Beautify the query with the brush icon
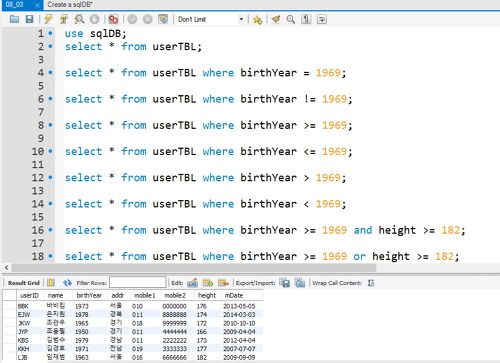The height and width of the screenshot is (363, 500). 275,19
